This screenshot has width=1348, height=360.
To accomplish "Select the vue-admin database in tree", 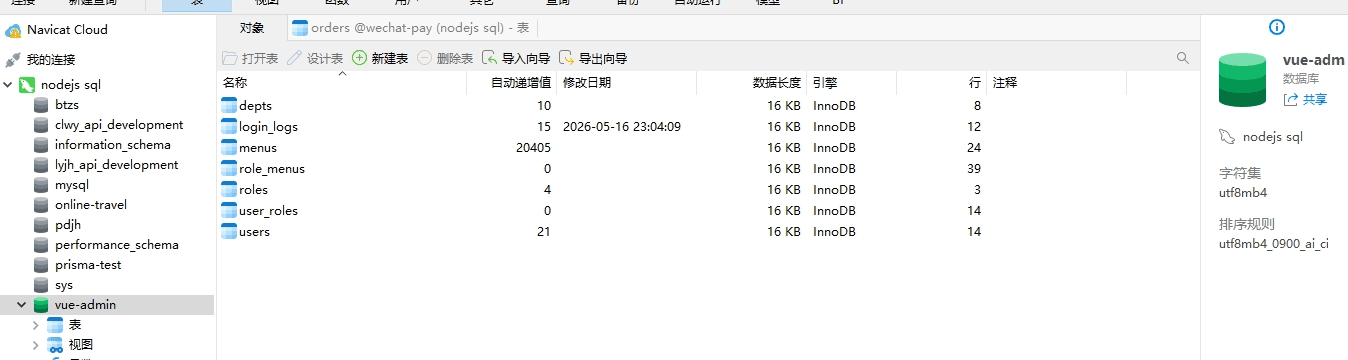I will pos(86,305).
